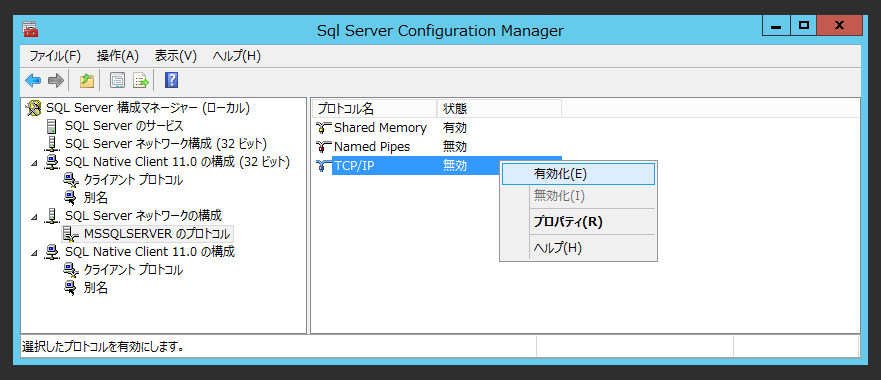Screen dimensions: 881x380
Task: Collapse SQL Server ネットワークの構成 node
Action: click(35, 216)
